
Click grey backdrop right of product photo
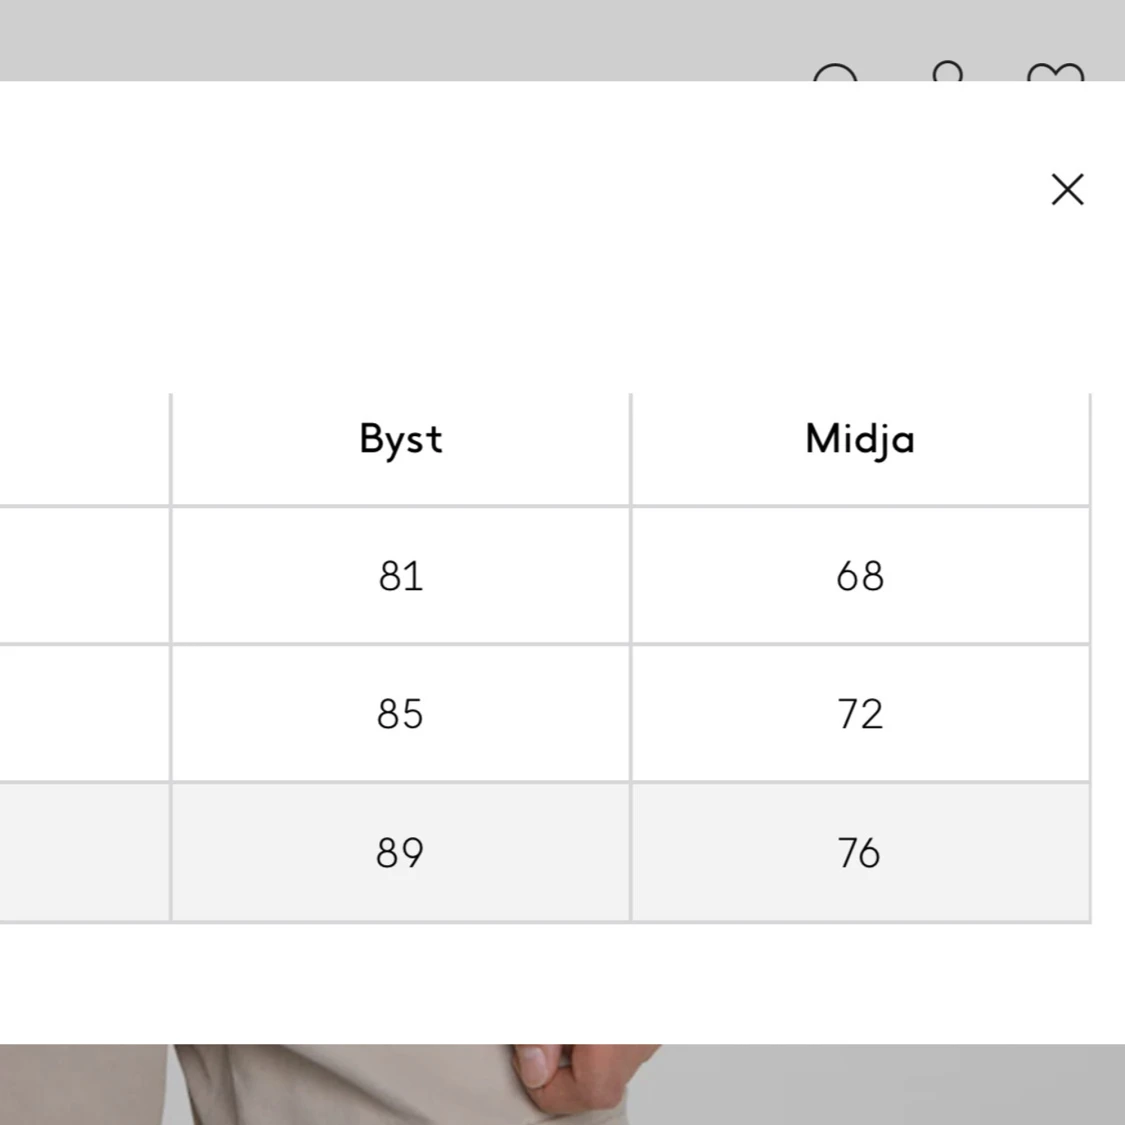[x=890, y=1085]
